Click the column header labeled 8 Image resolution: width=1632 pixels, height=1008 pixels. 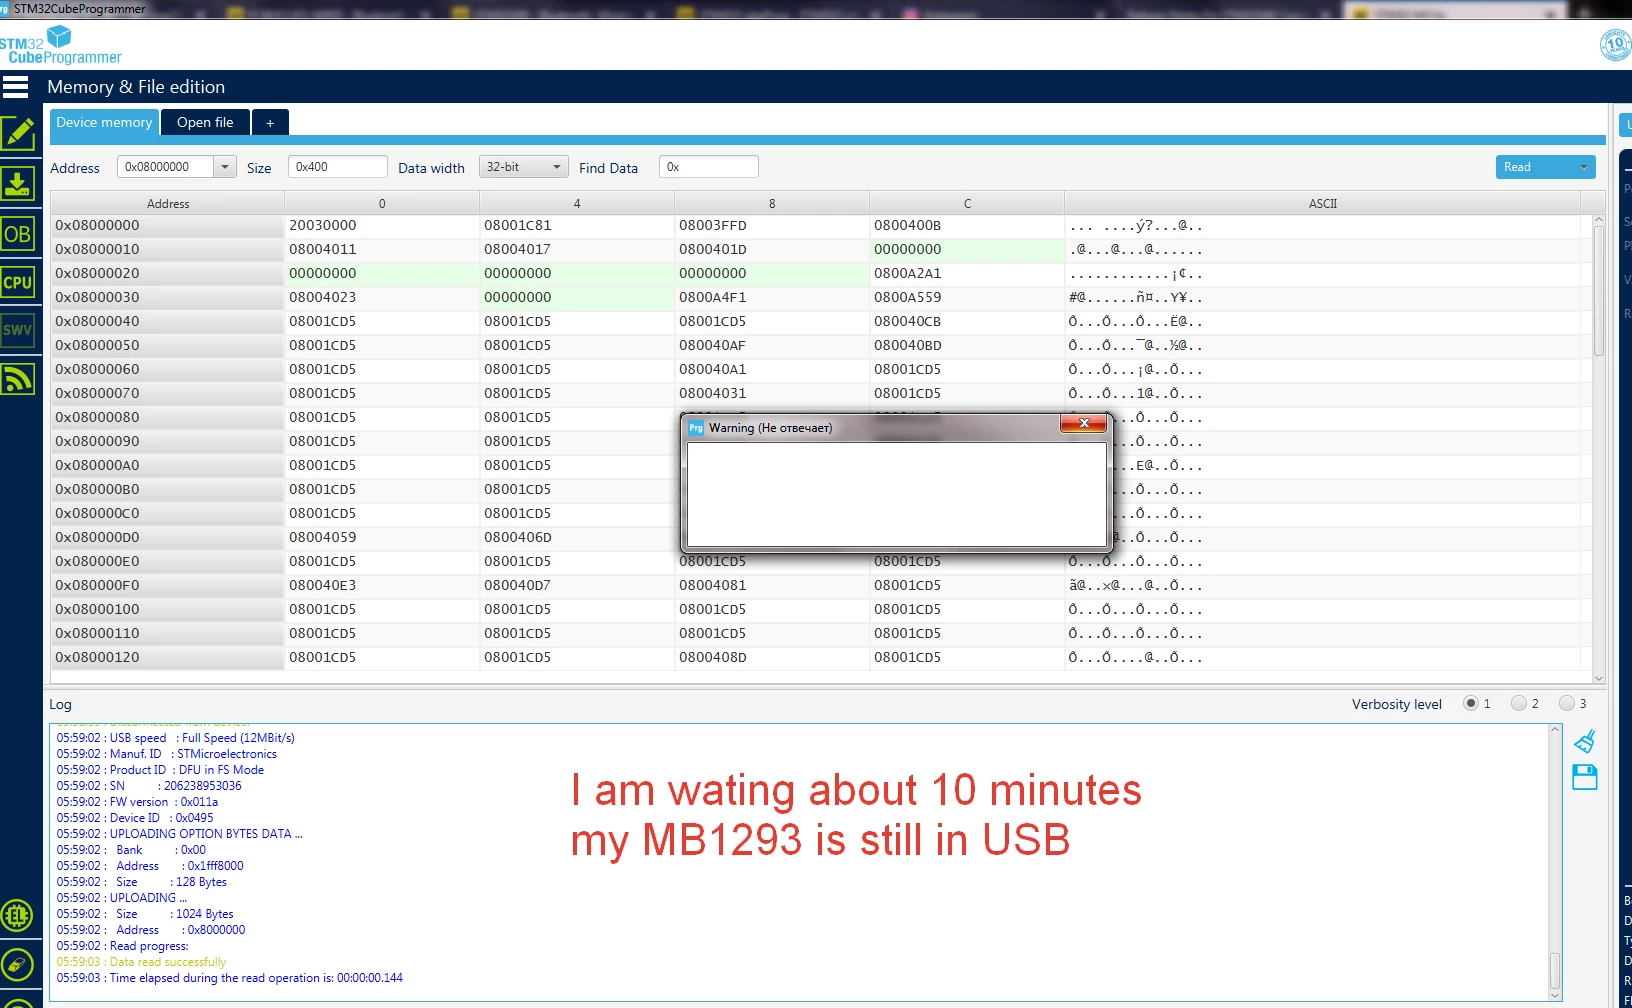coord(772,203)
